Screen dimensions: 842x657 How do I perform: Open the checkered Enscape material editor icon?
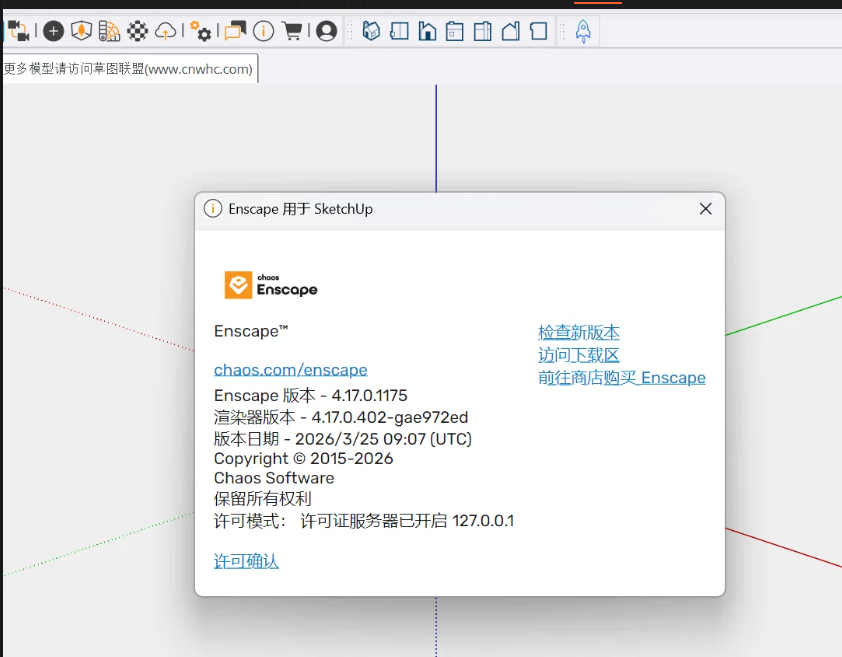(137, 31)
